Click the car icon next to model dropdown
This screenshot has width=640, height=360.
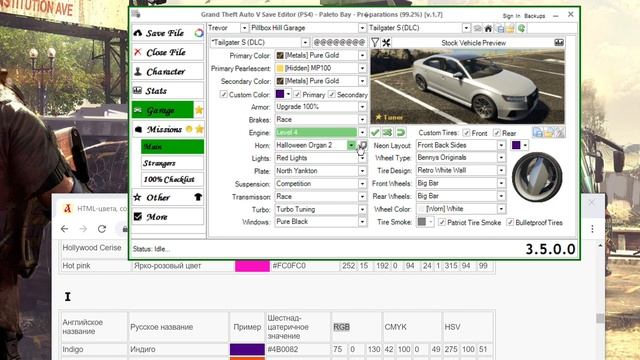[477, 28]
